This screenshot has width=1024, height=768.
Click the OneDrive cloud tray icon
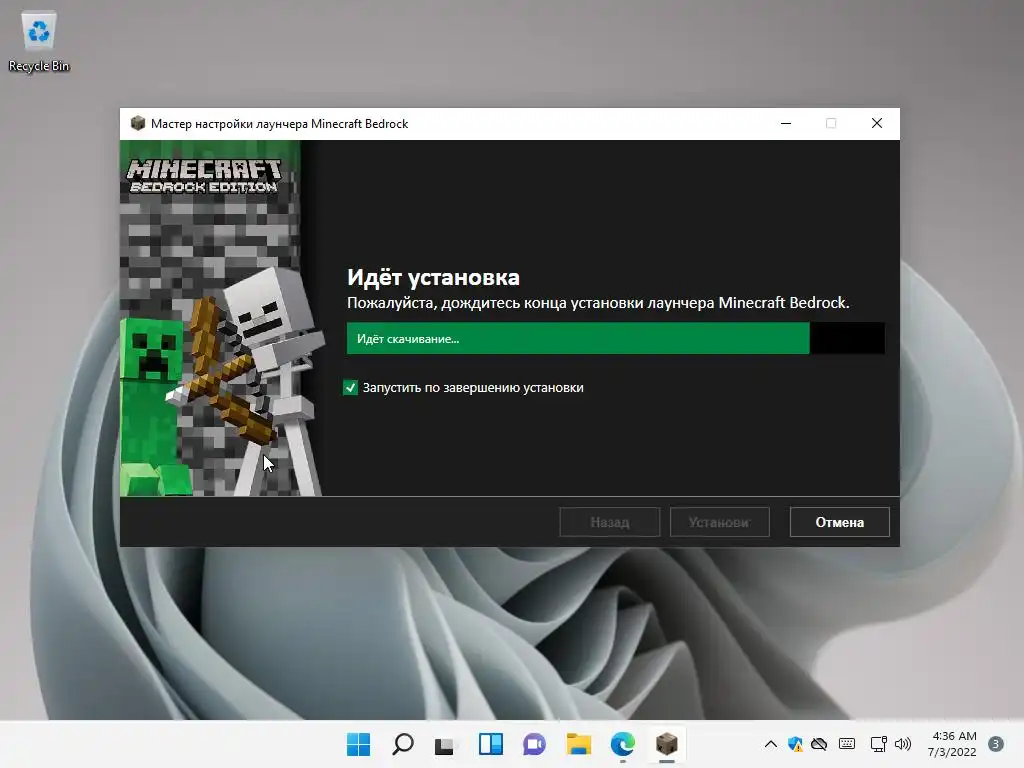coord(819,744)
